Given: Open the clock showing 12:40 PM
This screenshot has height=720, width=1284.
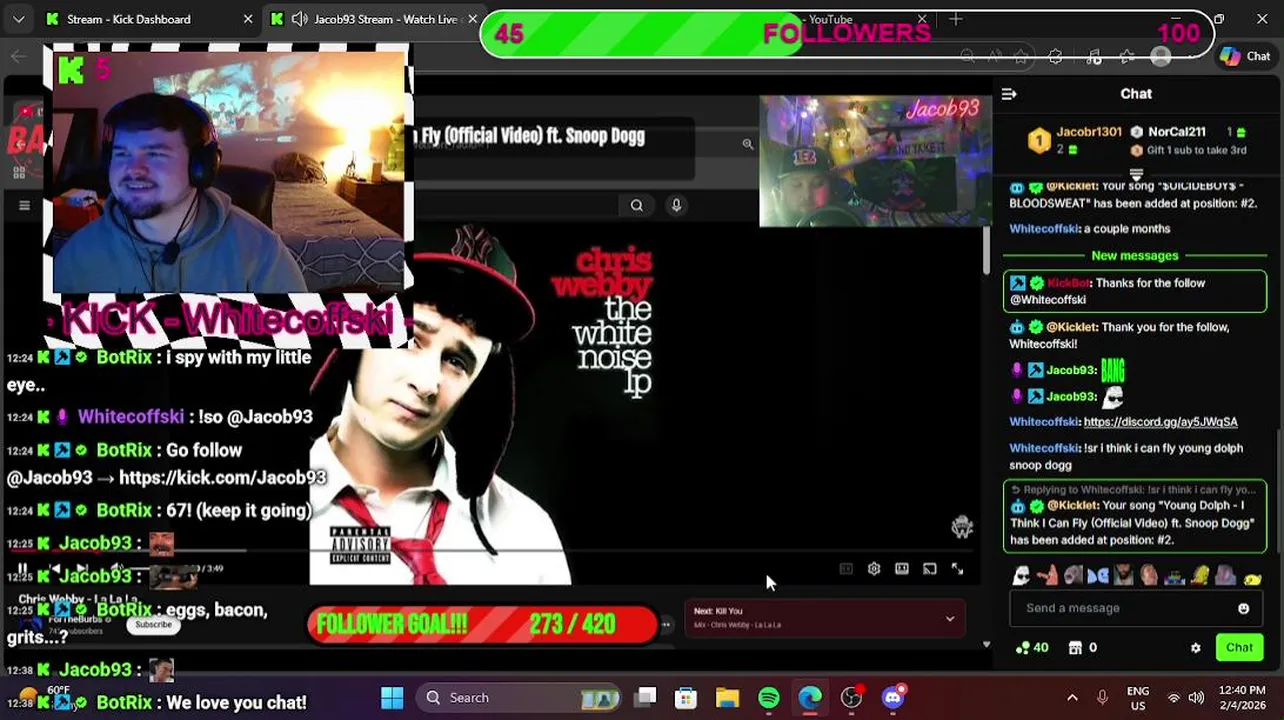Looking at the screenshot, I should [x=1244, y=698].
